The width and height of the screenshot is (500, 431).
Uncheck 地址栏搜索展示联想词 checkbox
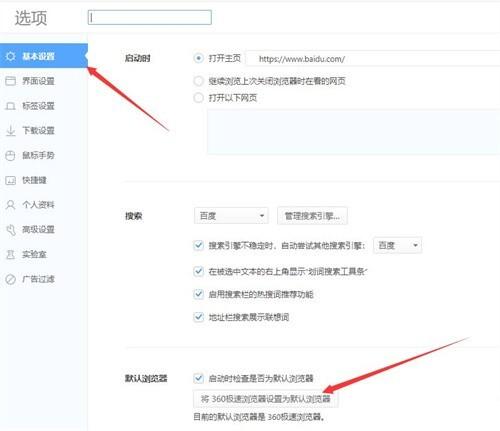pos(198,317)
